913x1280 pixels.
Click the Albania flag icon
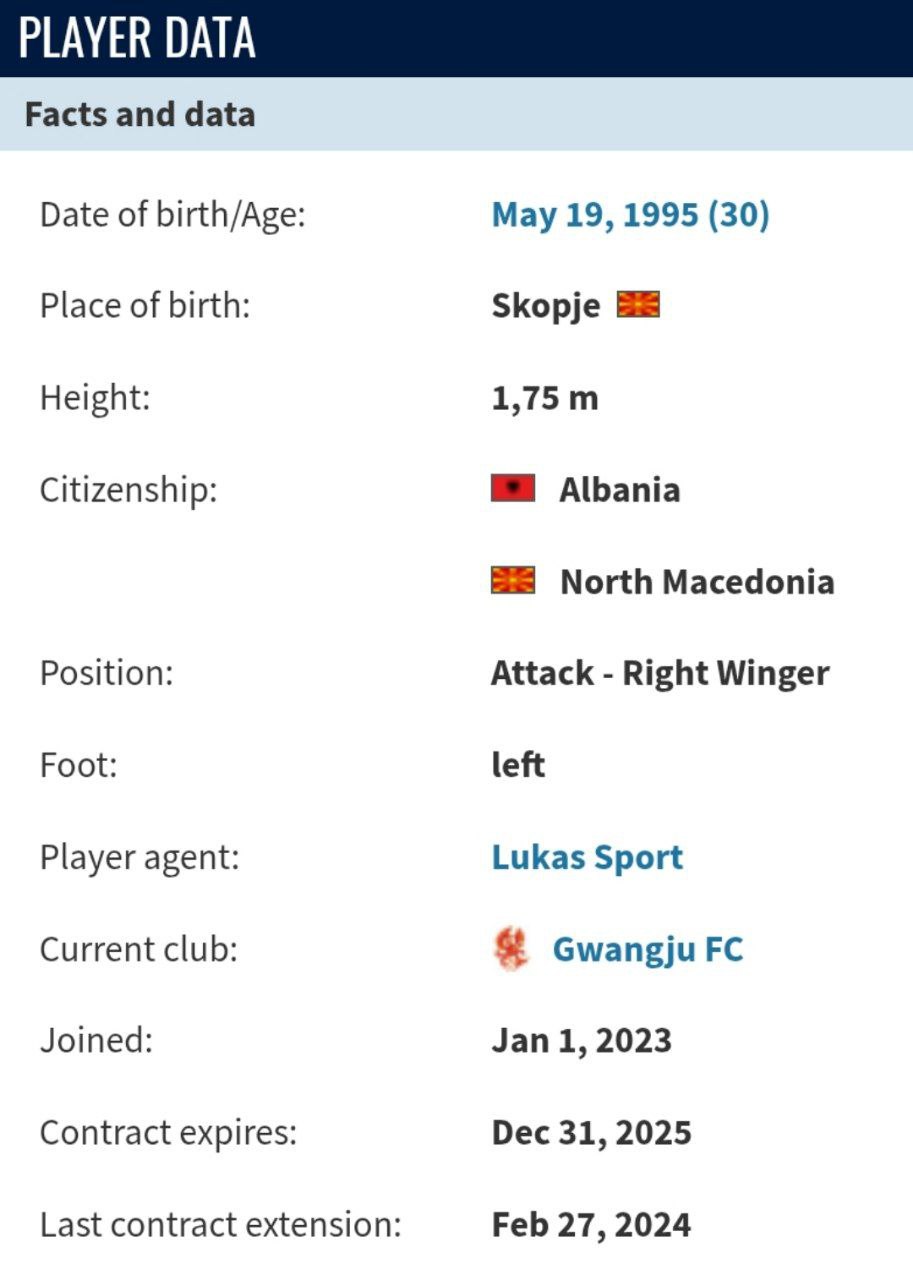coord(513,489)
